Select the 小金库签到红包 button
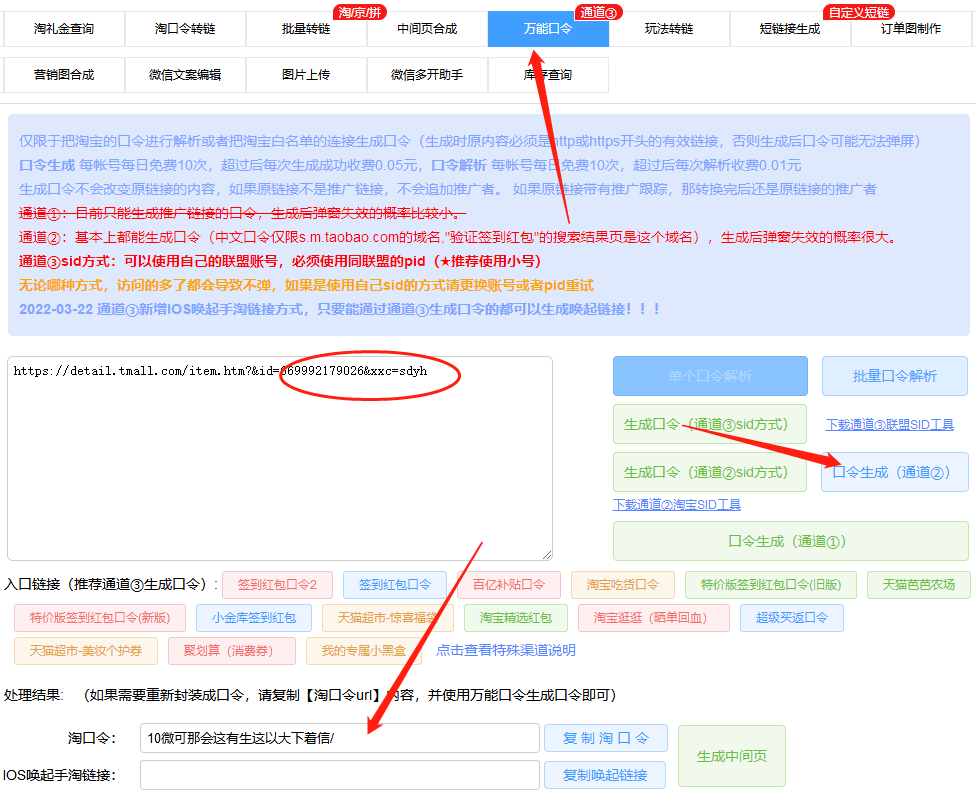The image size is (976, 810). click(253, 618)
